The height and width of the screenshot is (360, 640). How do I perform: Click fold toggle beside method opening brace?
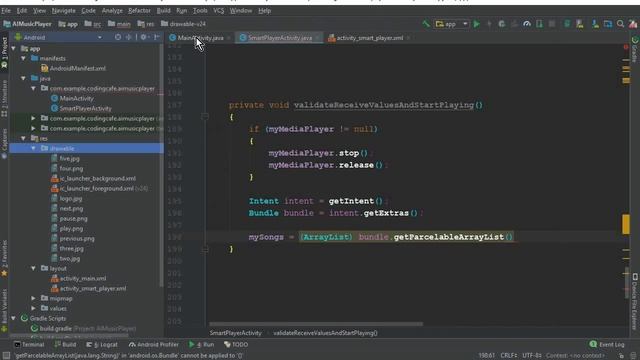tap(205, 117)
